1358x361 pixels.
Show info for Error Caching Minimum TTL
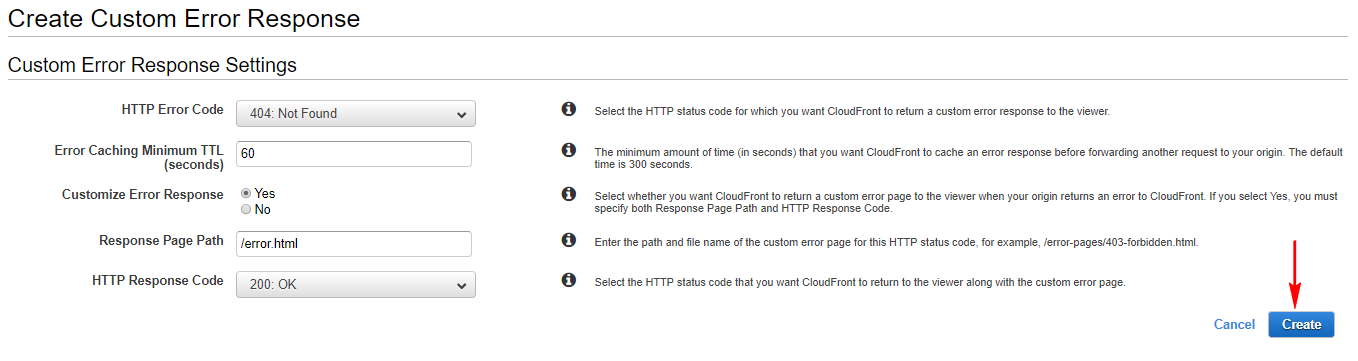coord(568,150)
